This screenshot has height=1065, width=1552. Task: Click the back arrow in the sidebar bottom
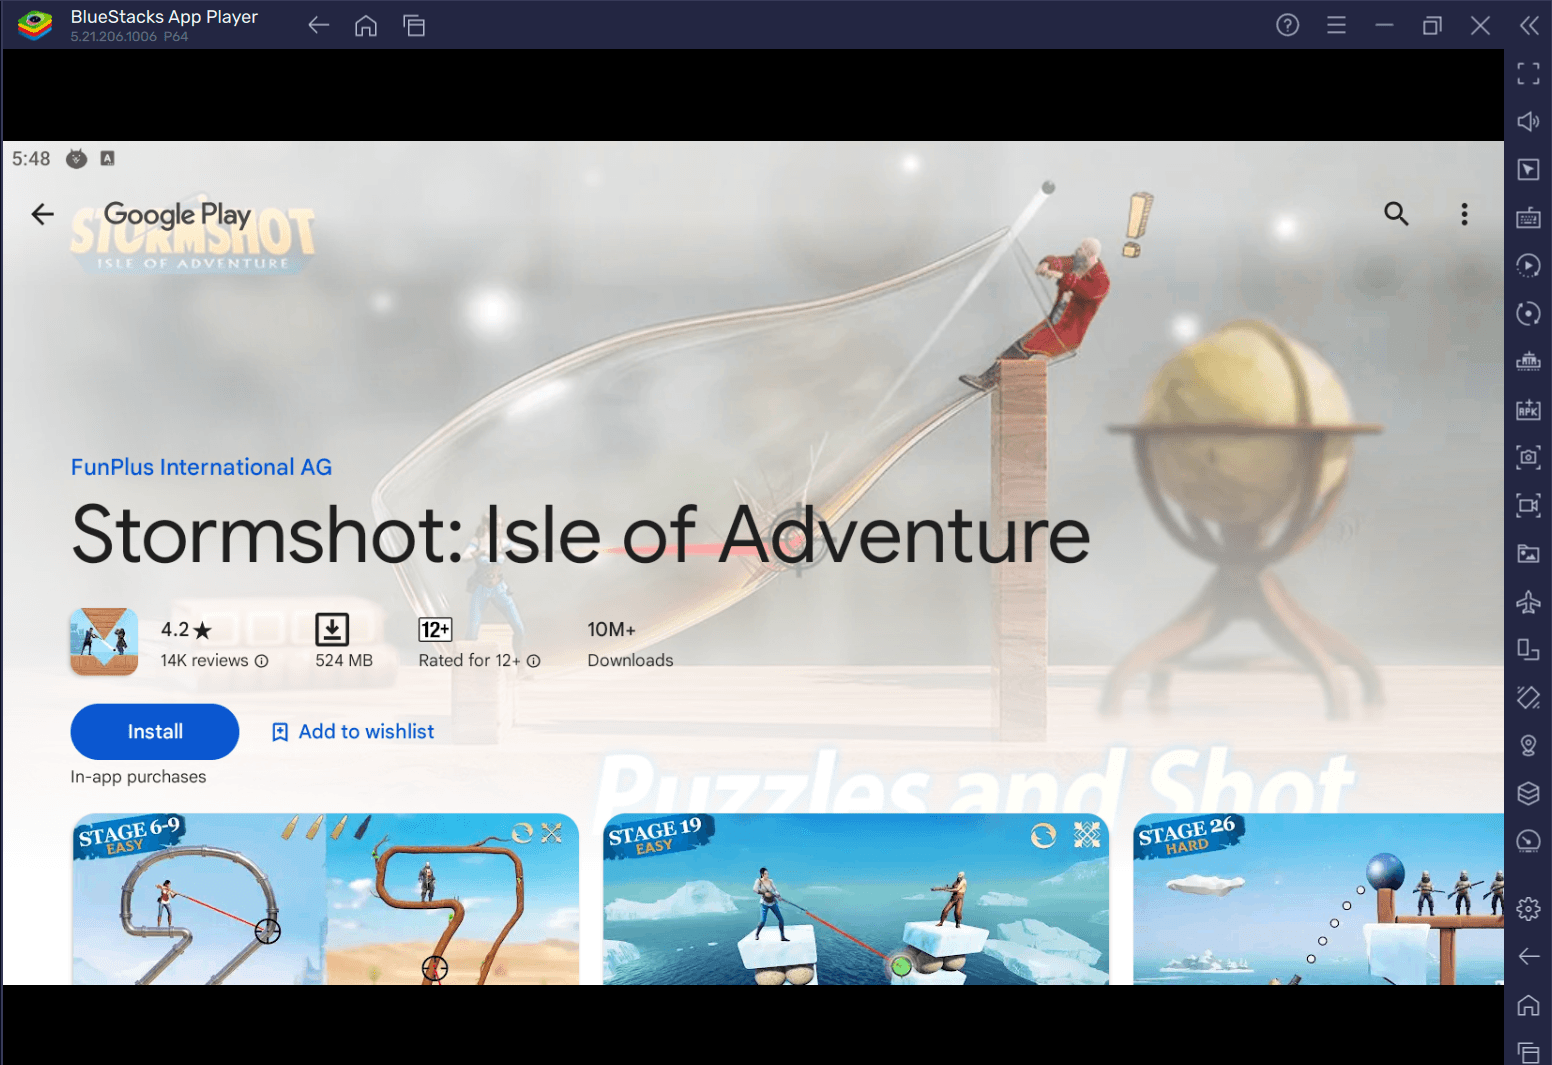pos(1528,956)
